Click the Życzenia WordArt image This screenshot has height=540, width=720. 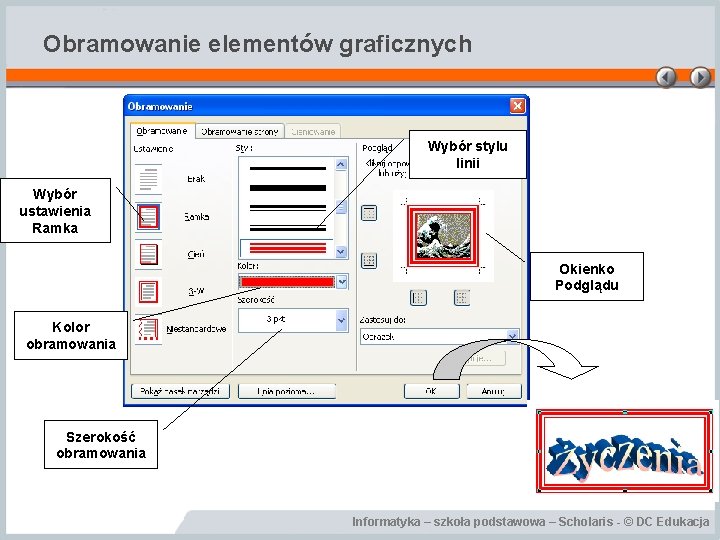click(624, 451)
